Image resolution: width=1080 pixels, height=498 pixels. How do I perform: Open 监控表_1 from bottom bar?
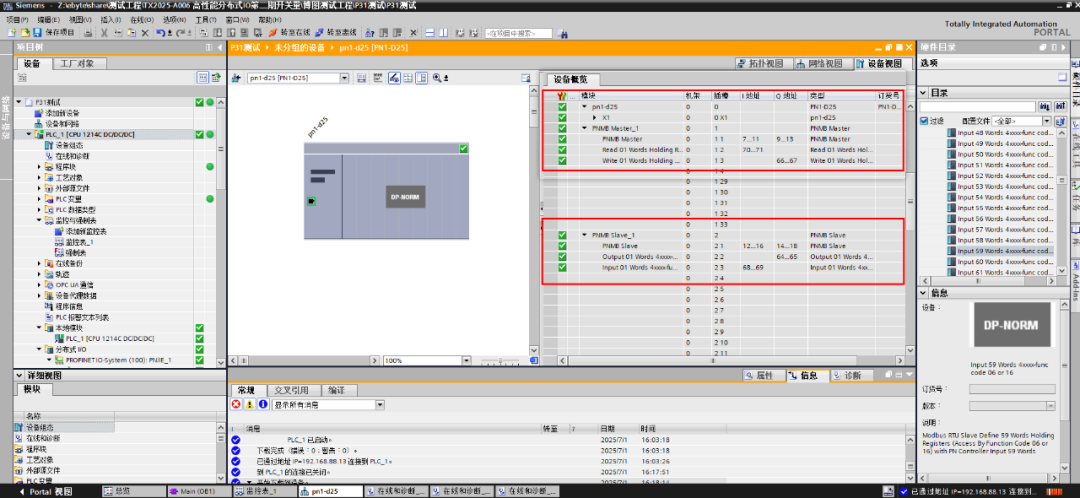(265, 492)
